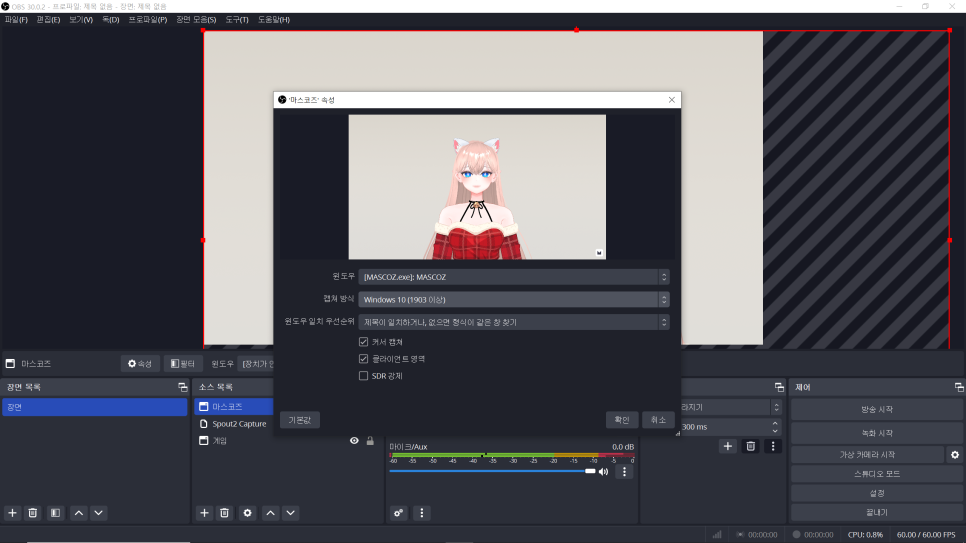Enable SDR 강제 checkbox

coord(363,376)
